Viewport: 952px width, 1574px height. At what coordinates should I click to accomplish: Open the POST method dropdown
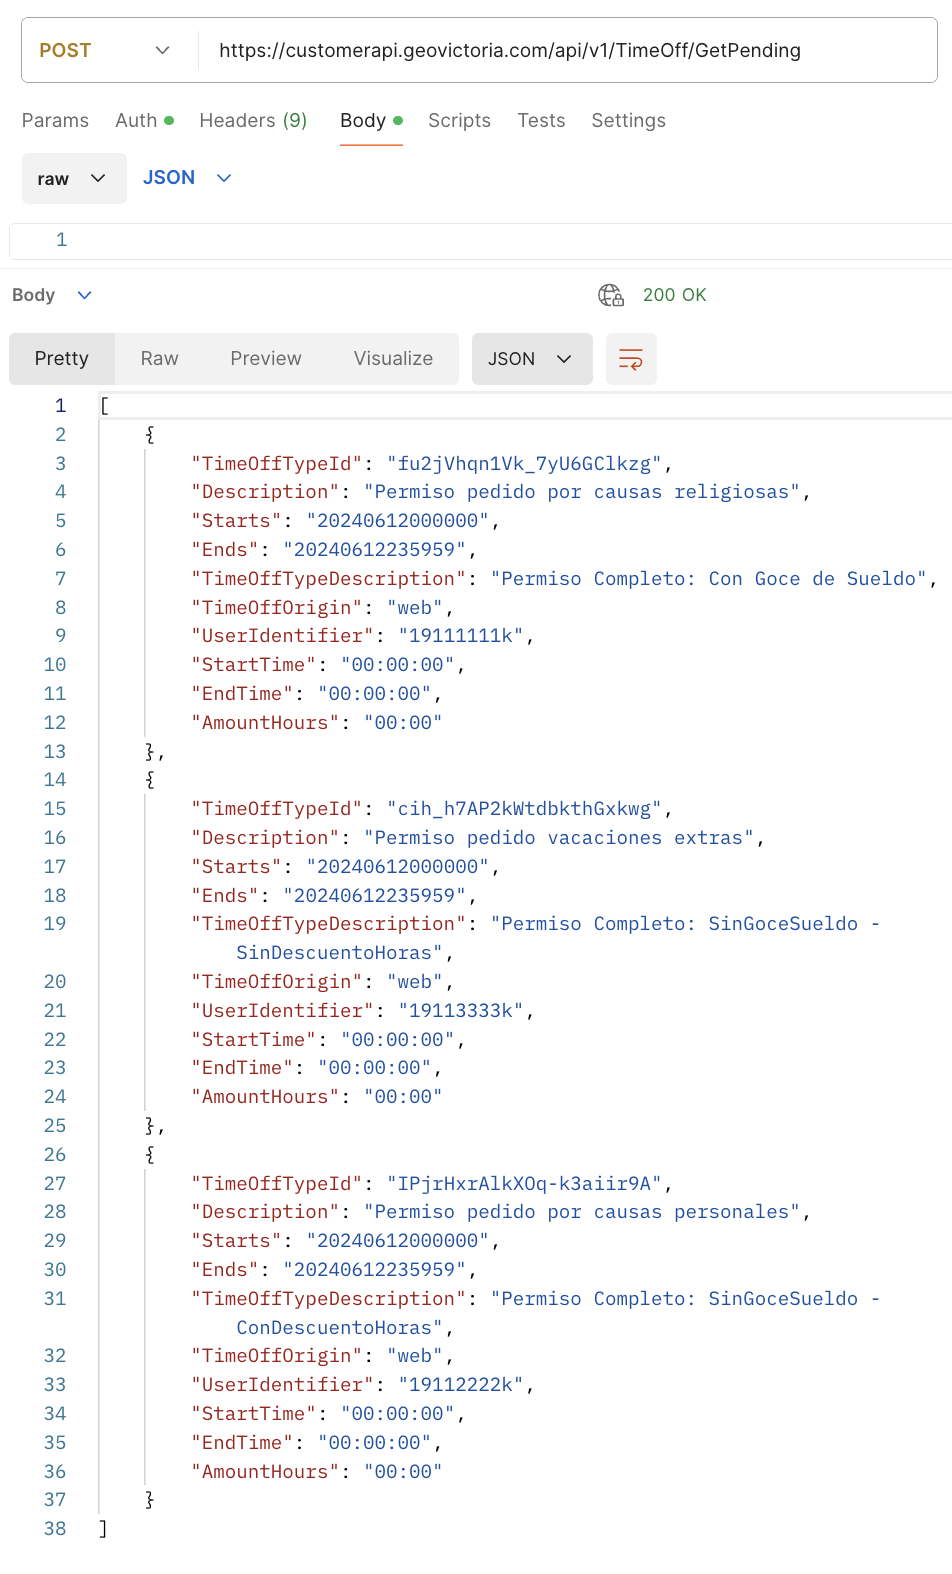tap(105, 50)
